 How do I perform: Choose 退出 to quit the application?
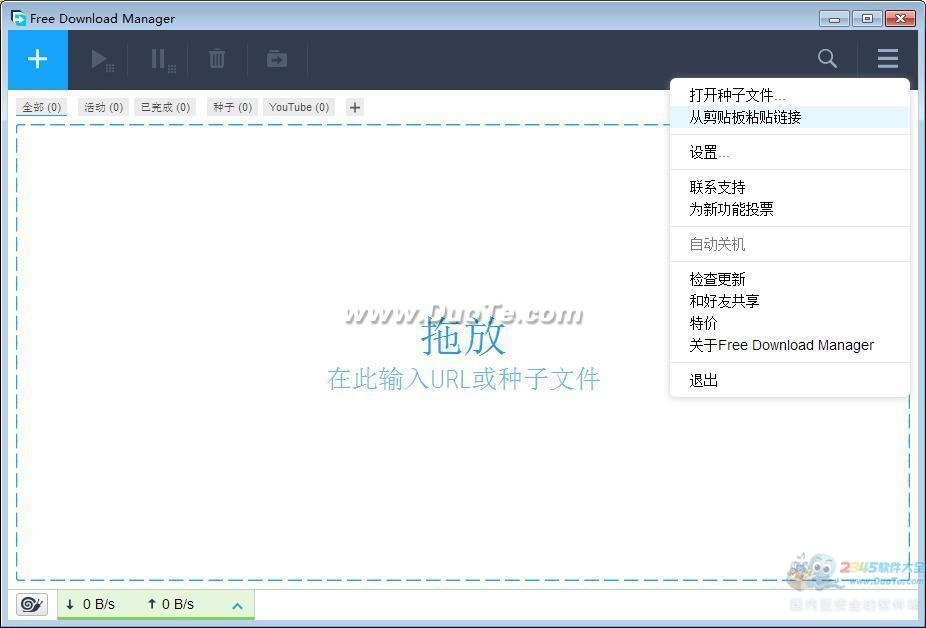[x=704, y=380]
